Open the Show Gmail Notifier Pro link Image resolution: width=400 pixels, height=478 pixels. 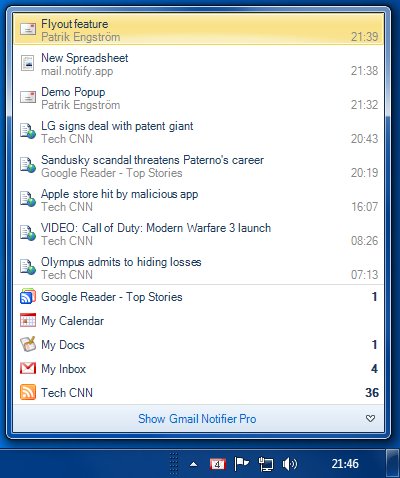pos(197,419)
